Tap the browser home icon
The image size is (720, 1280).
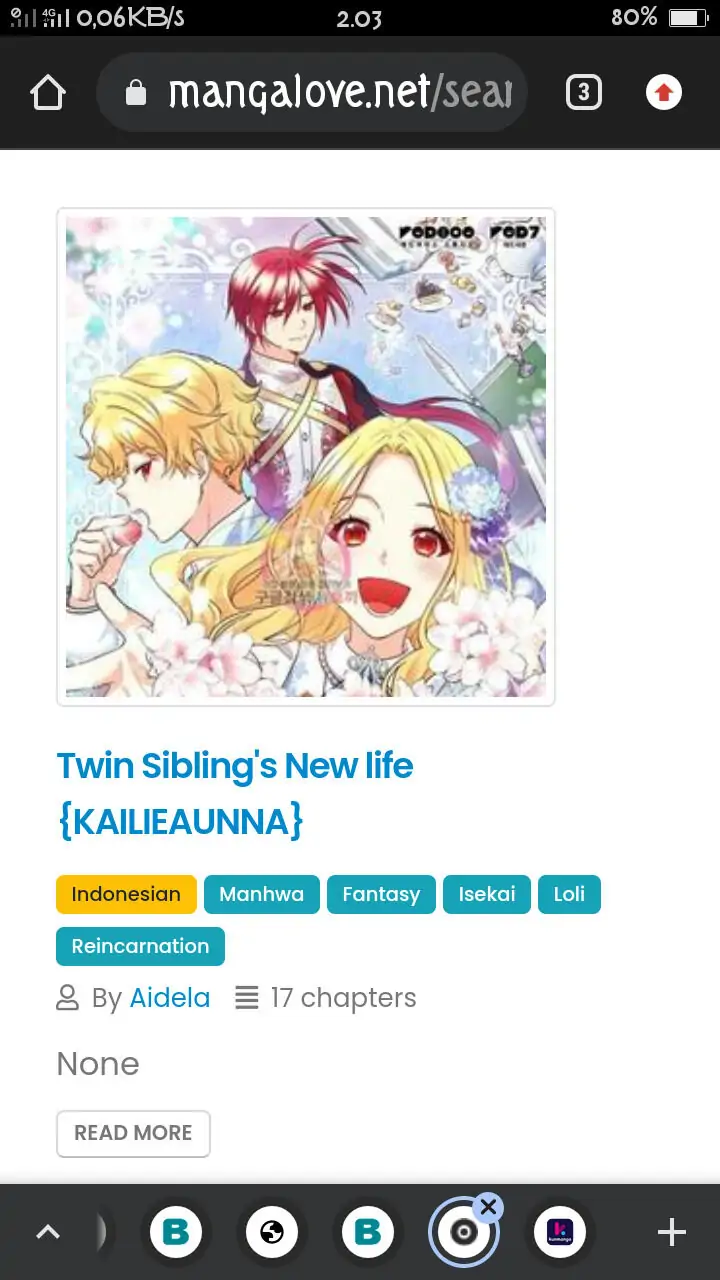(48, 93)
